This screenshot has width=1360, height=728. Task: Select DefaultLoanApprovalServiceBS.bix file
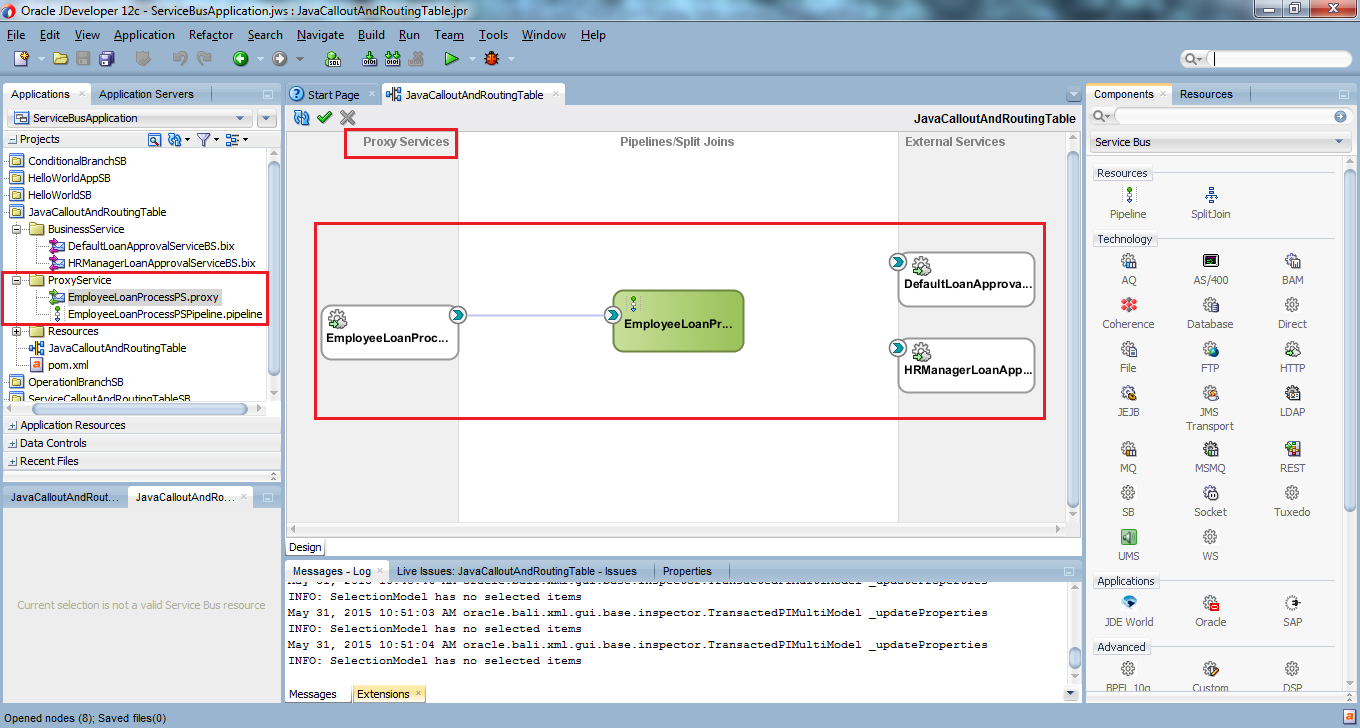pyautogui.click(x=151, y=246)
